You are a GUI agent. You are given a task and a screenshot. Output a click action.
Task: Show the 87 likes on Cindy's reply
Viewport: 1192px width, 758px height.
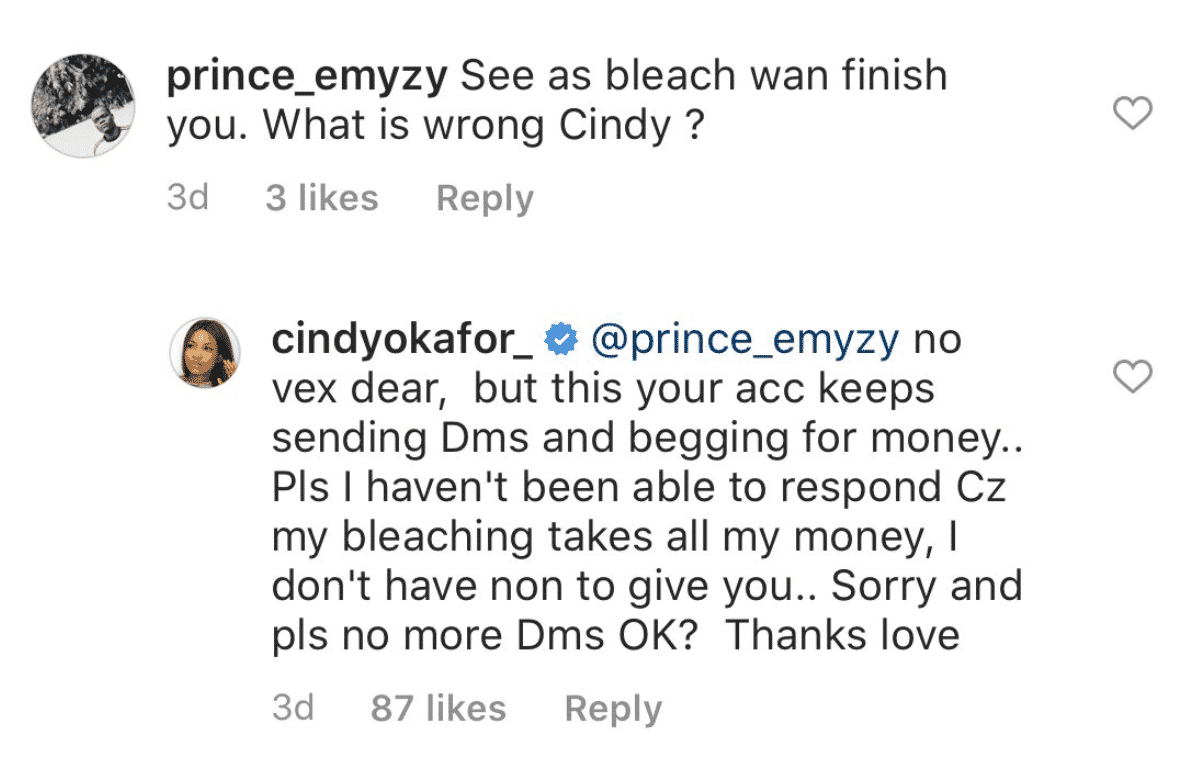tap(438, 709)
